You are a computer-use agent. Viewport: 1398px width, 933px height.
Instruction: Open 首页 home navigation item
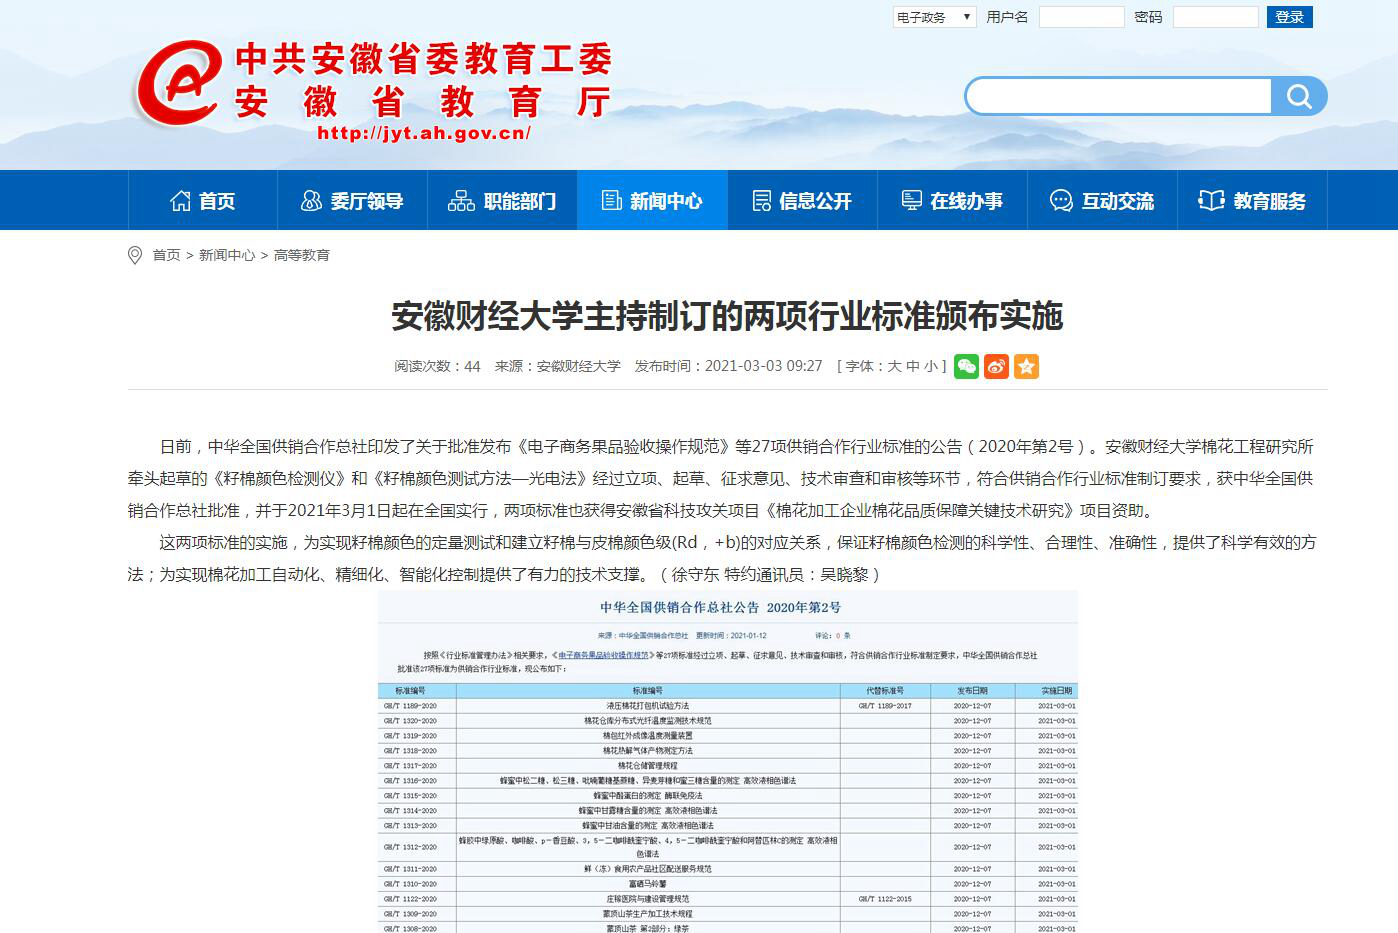tap(203, 201)
